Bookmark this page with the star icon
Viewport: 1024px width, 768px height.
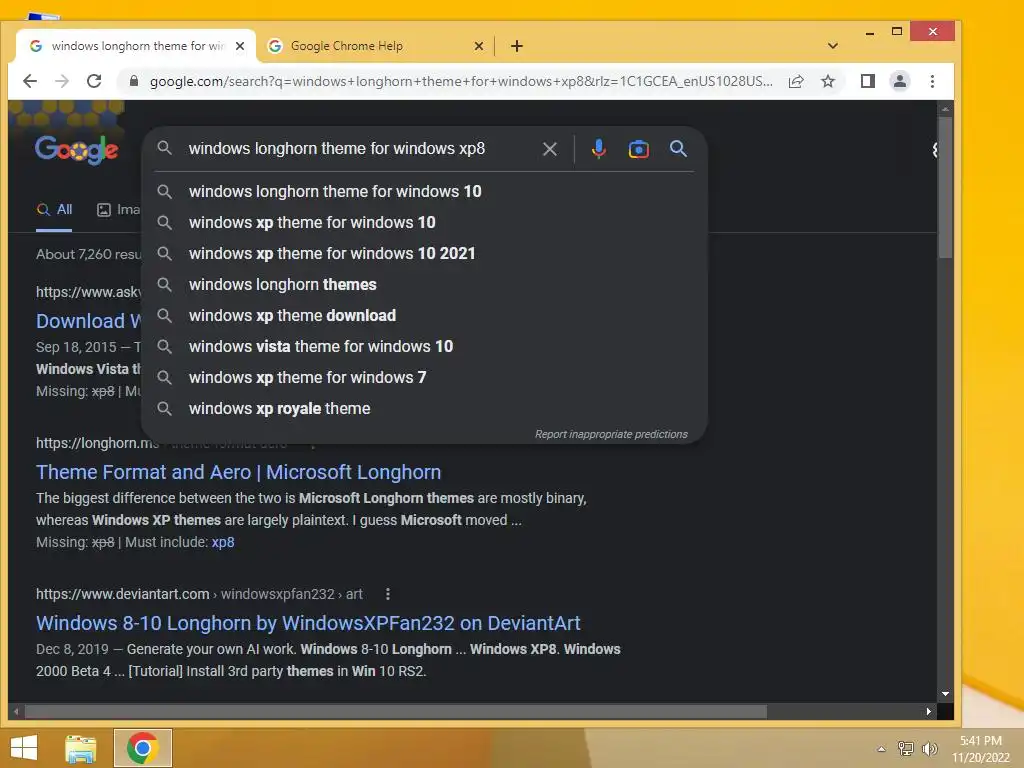point(828,81)
